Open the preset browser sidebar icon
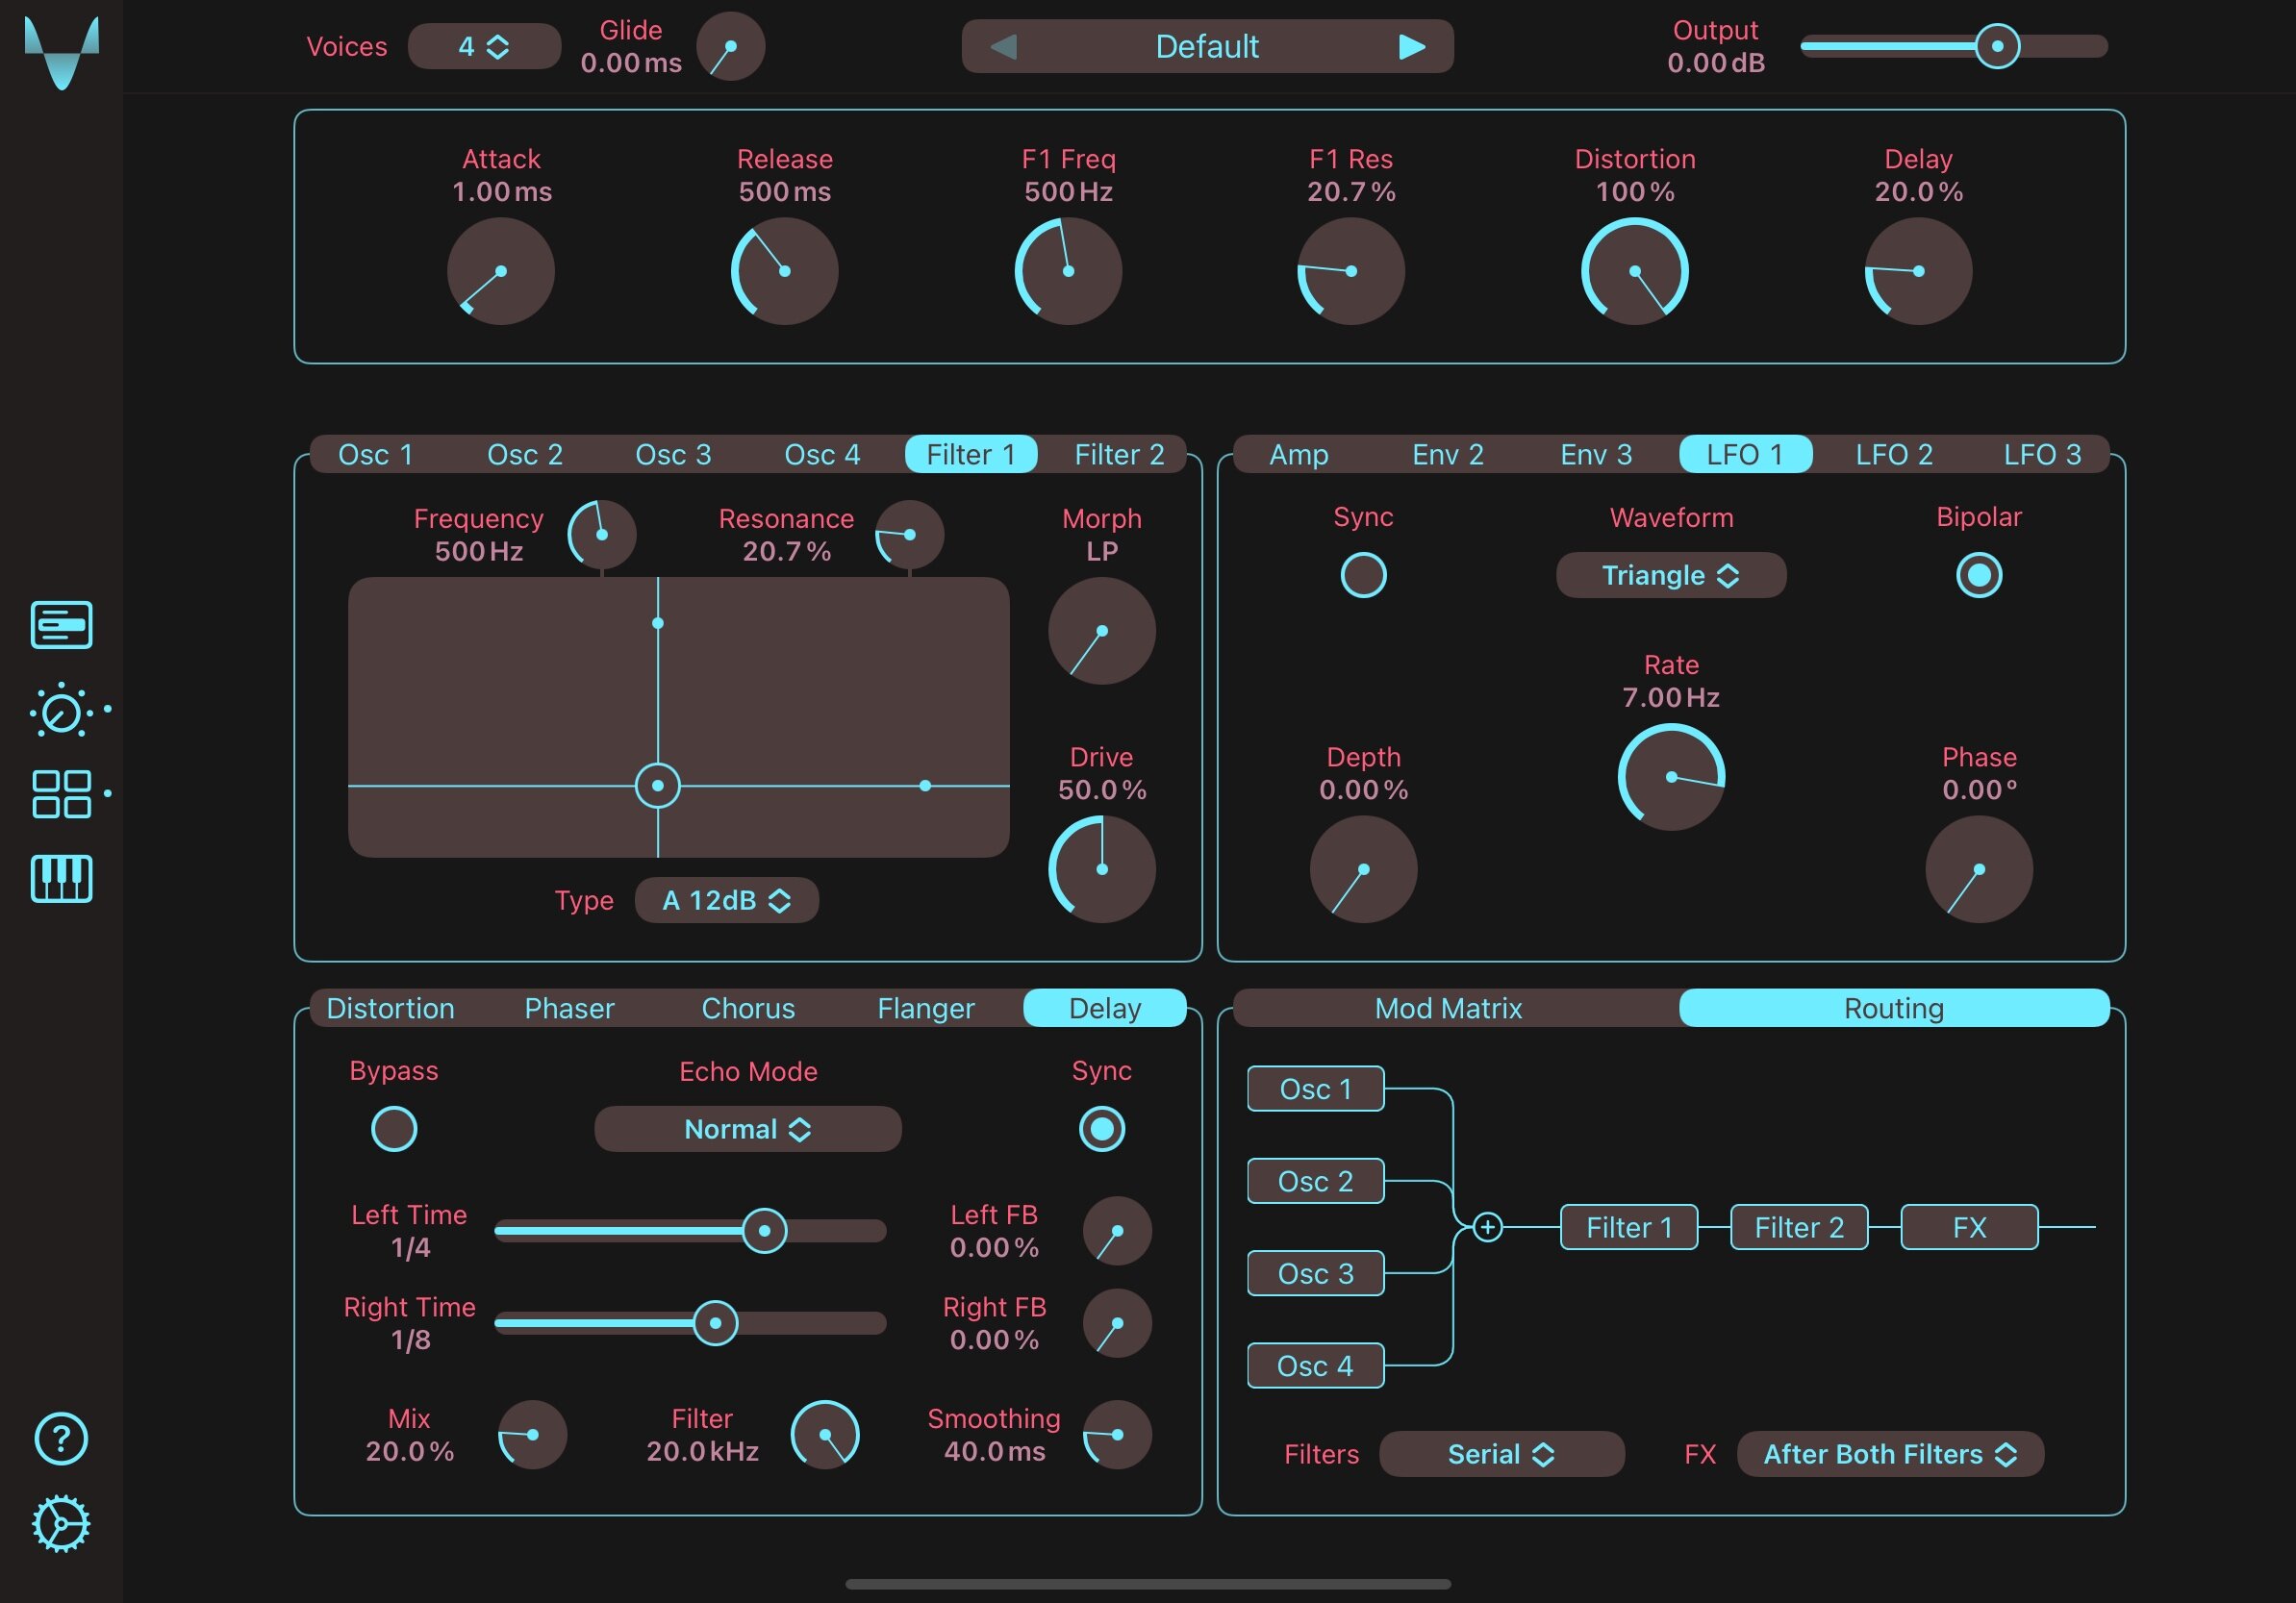 pyautogui.click(x=62, y=625)
